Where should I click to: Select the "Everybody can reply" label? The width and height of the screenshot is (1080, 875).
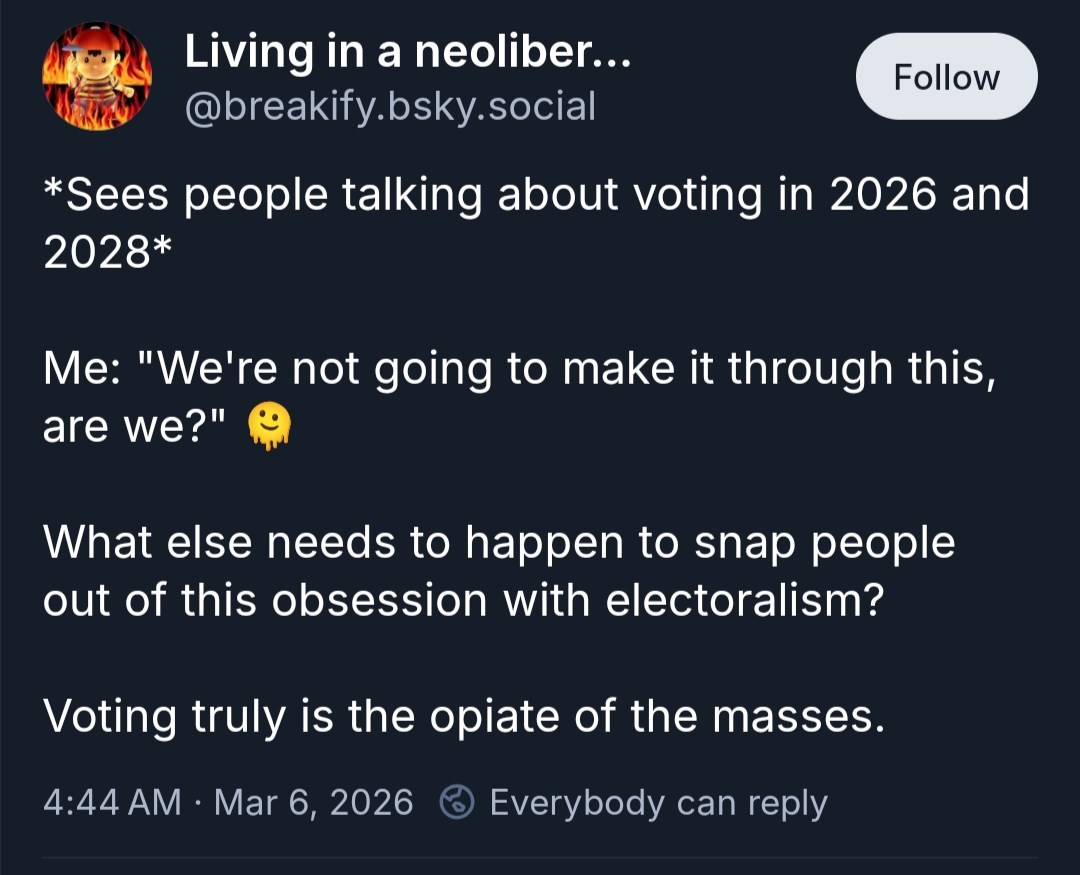(x=658, y=802)
